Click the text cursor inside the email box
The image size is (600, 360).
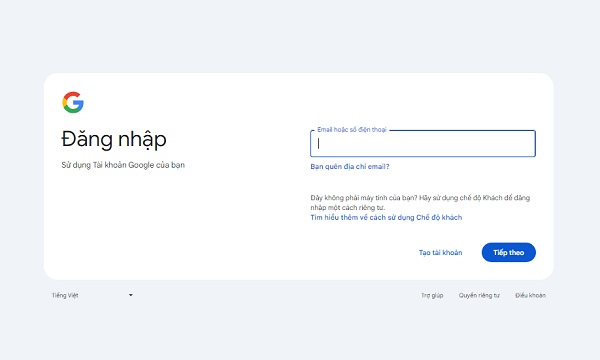318,144
